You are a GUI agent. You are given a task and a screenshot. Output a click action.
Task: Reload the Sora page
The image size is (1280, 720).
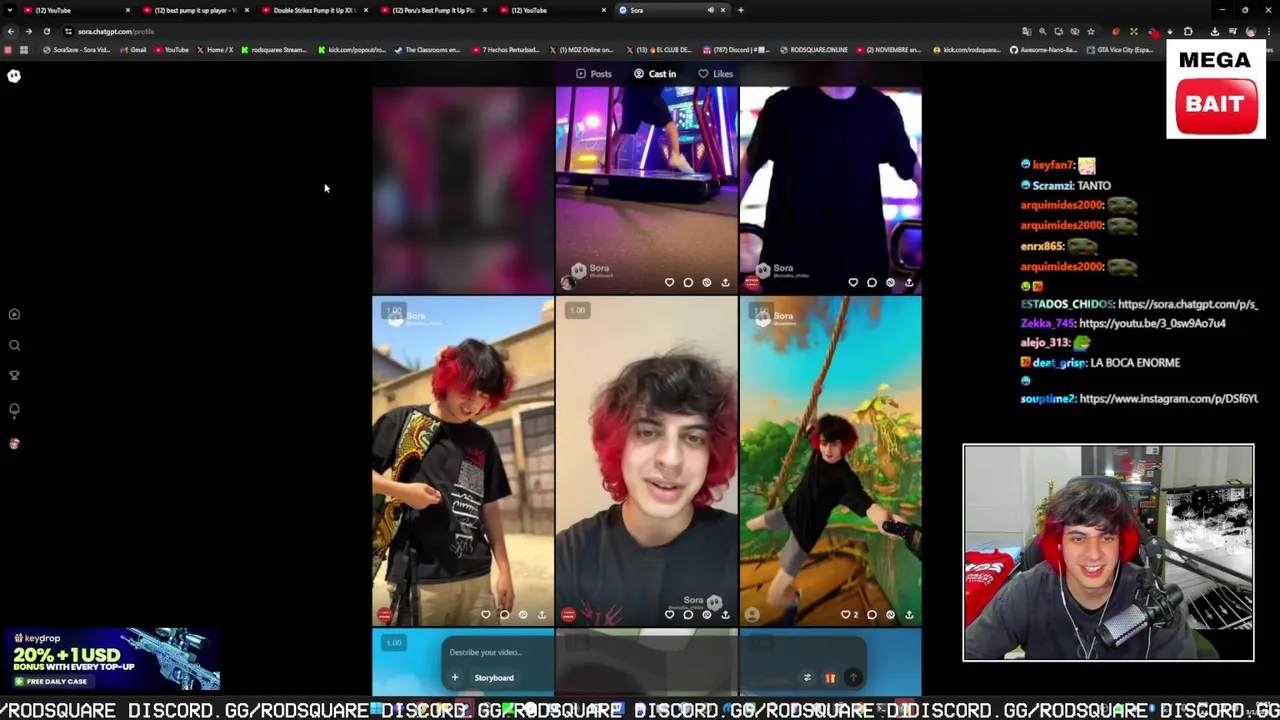[46, 31]
